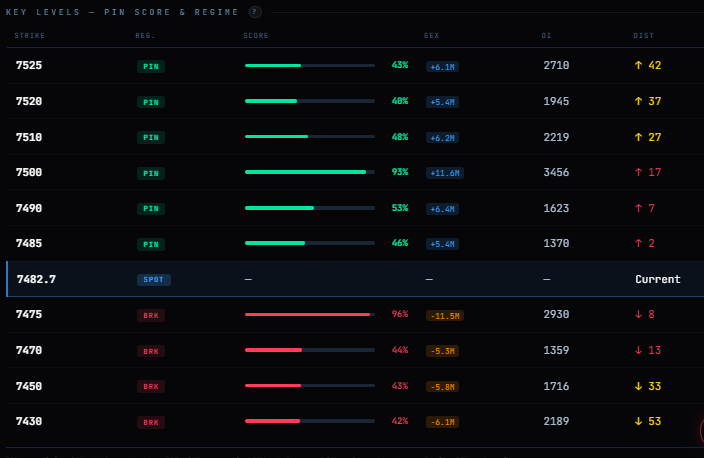Click the PIN badge for strike 7525
This screenshot has width=704, height=458.
(151, 66)
